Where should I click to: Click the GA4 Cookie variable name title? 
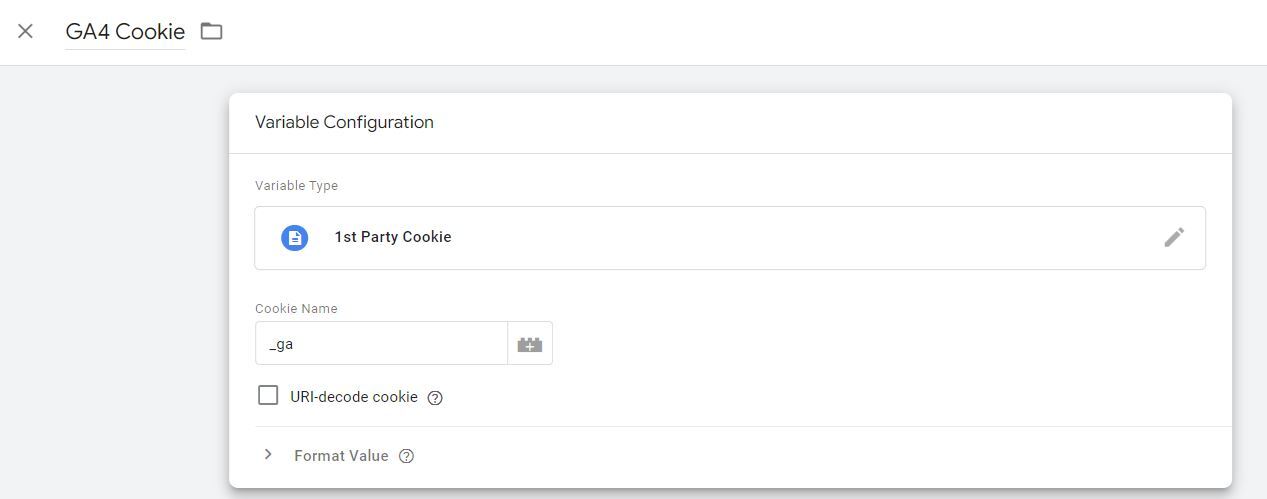[x=125, y=32]
